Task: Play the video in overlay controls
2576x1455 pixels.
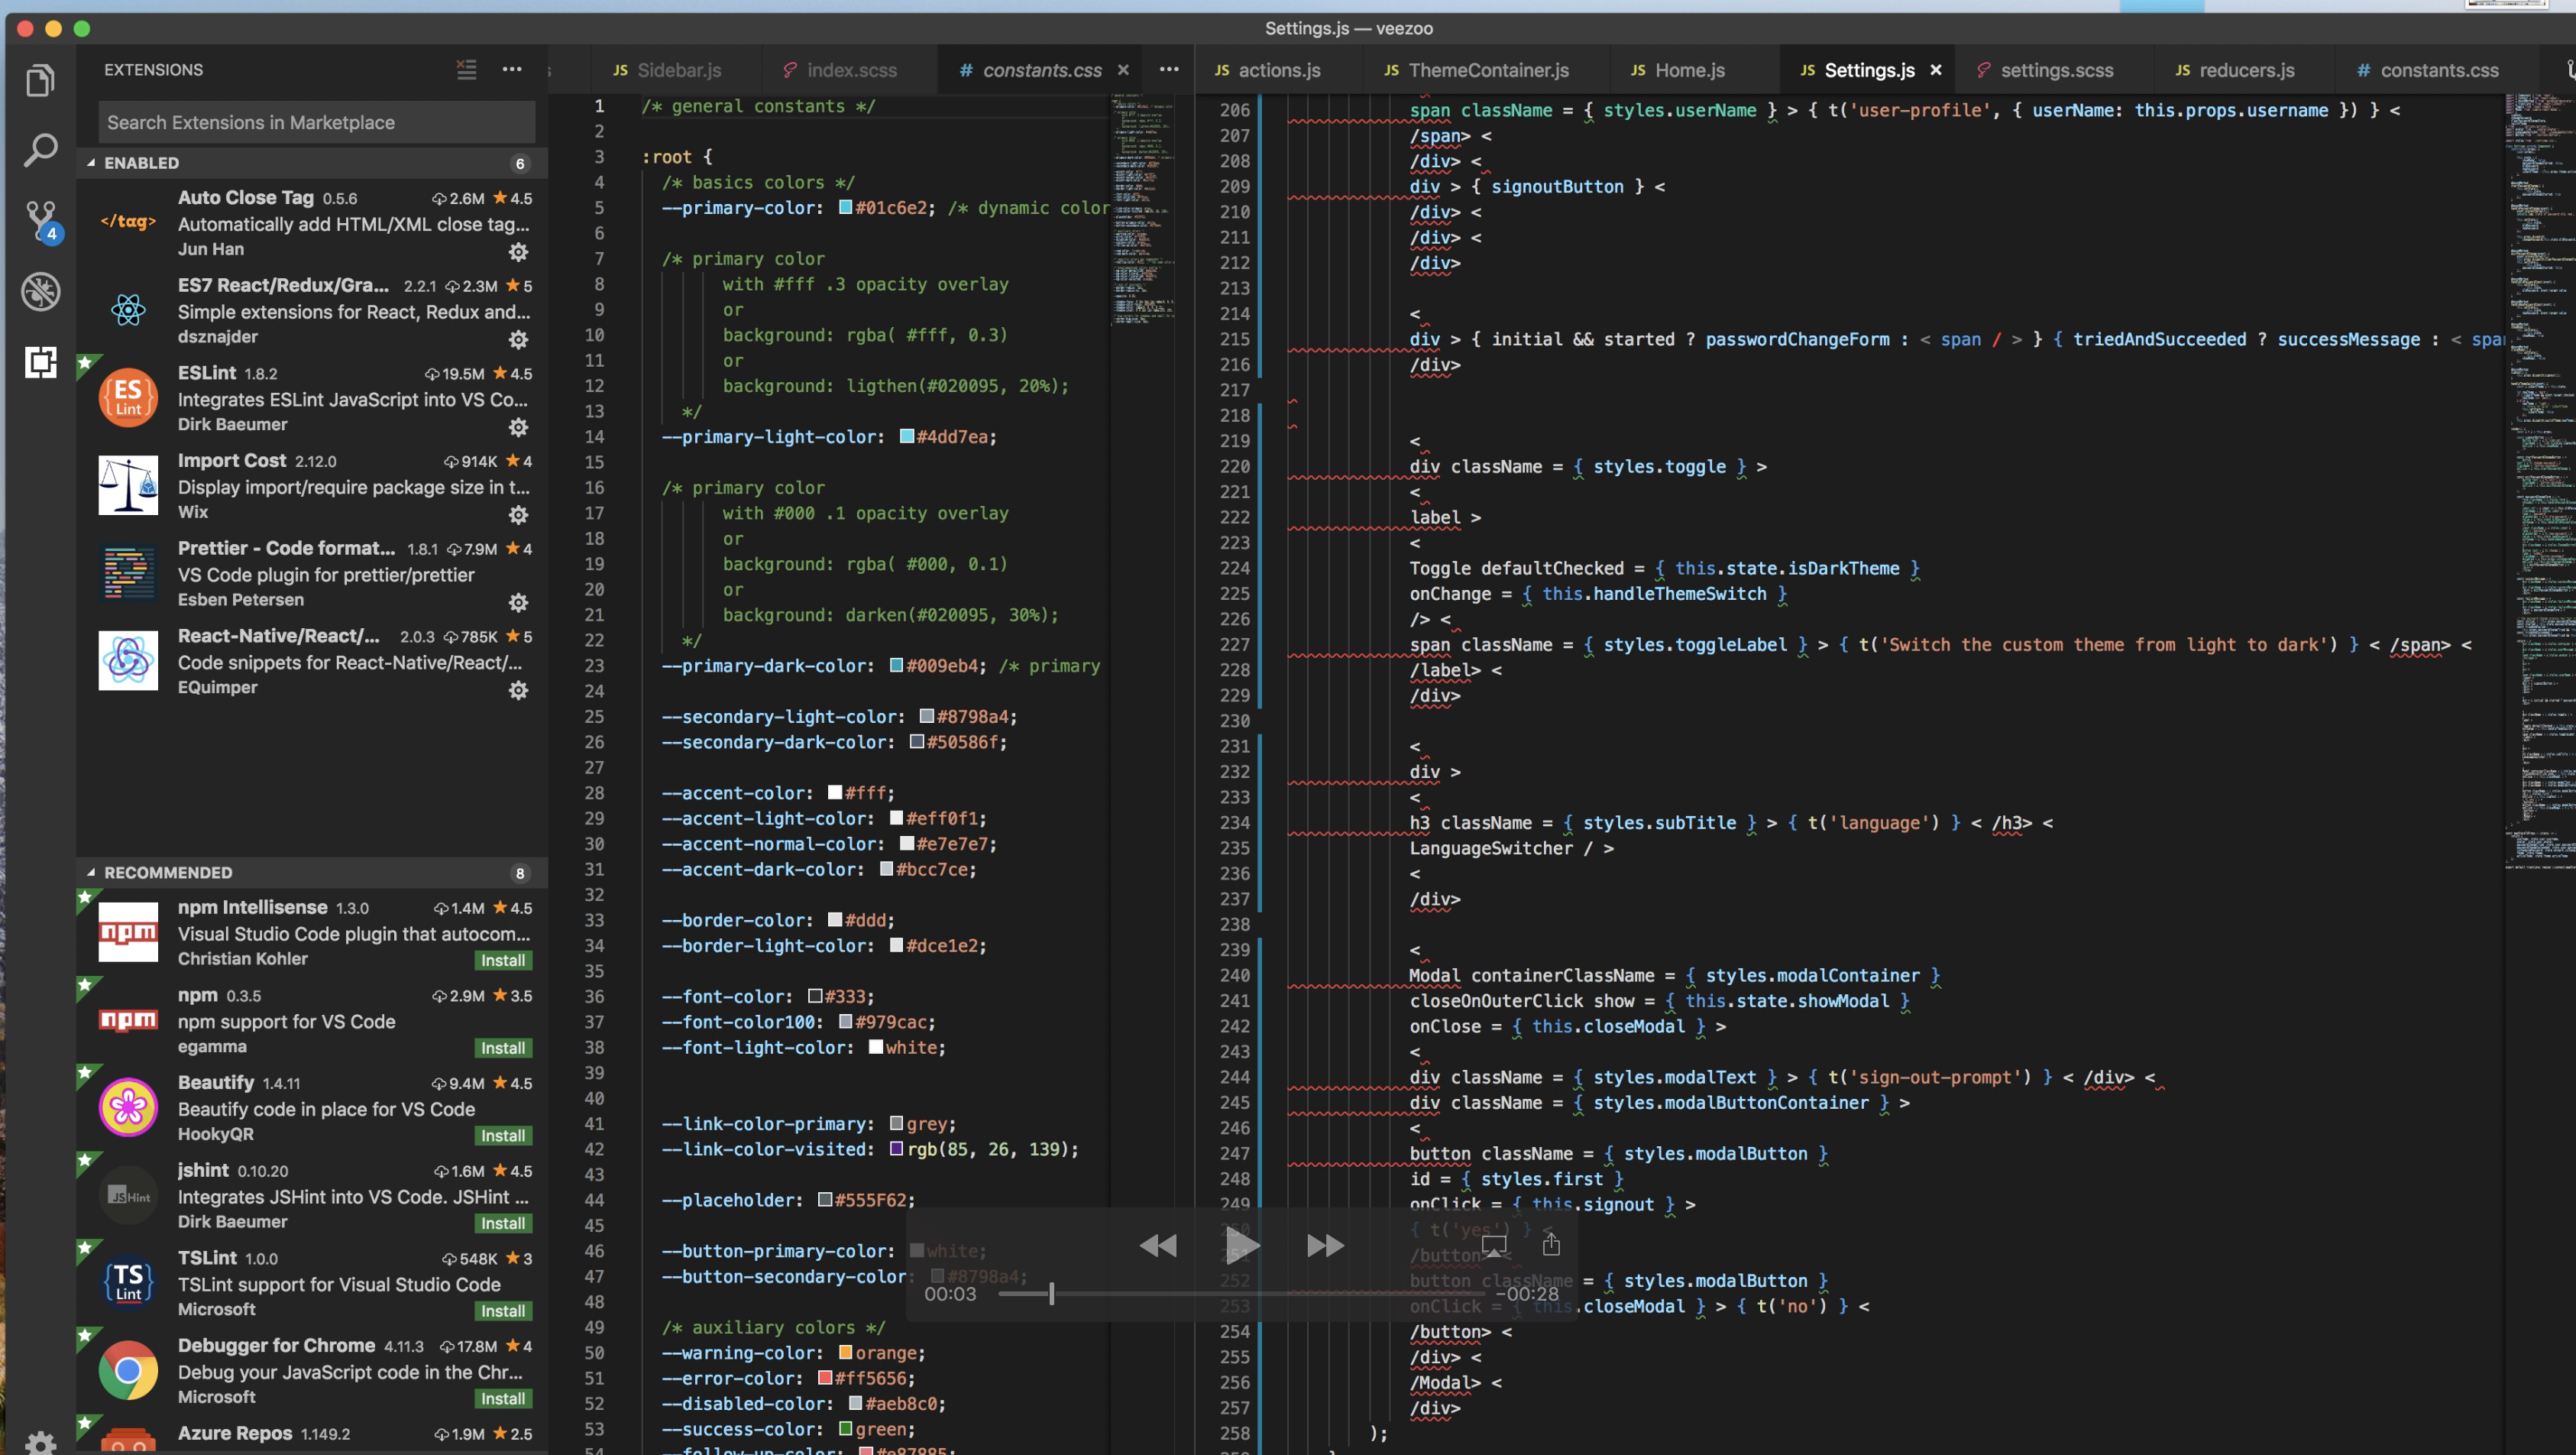Action: pyautogui.click(x=1242, y=1245)
